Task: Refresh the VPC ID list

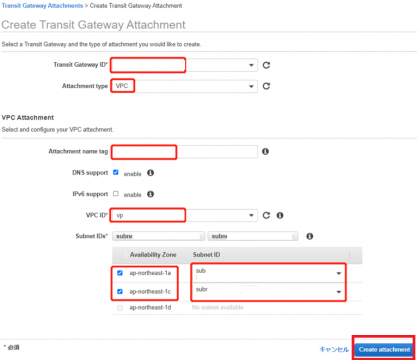Action: point(266,215)
